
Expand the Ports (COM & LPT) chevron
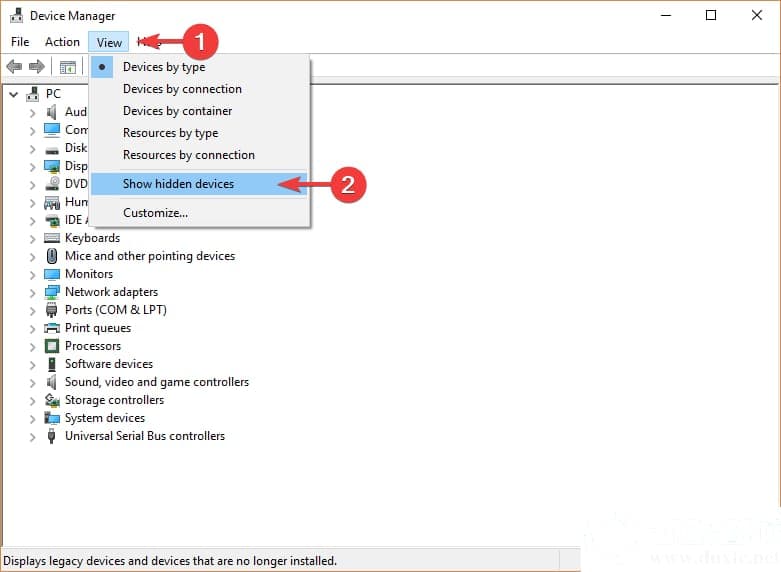[x=32, y=310]
